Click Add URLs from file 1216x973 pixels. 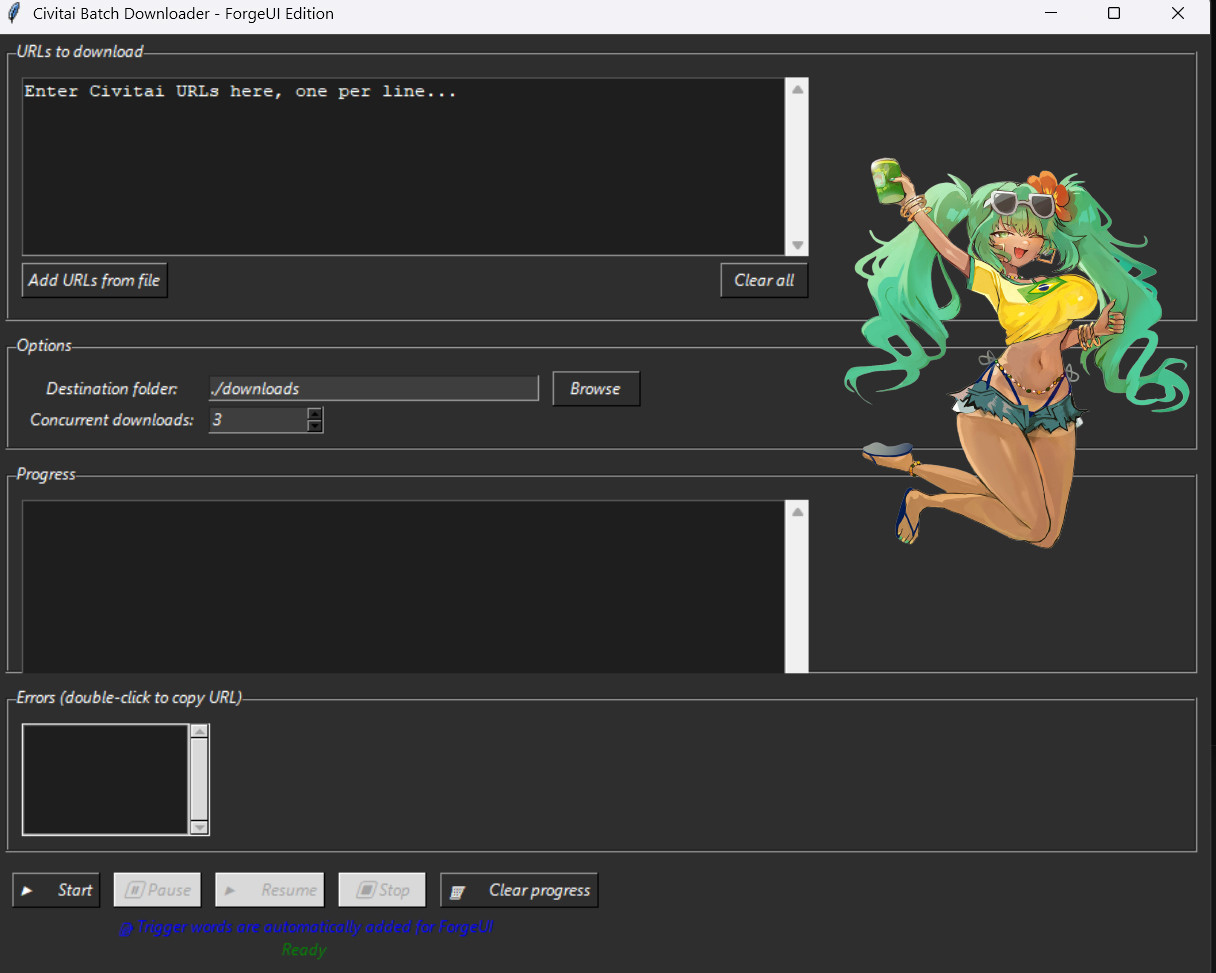point(94,280)
